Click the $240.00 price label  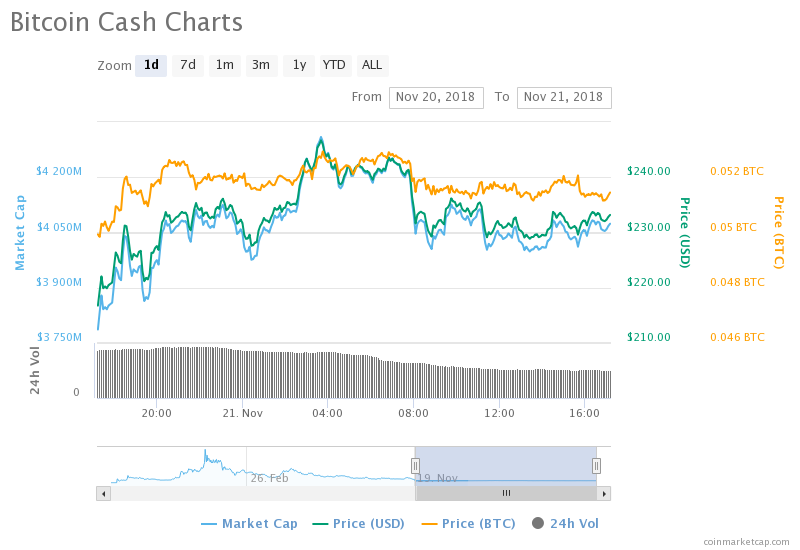pyautogui.click(x=649, y=171)
